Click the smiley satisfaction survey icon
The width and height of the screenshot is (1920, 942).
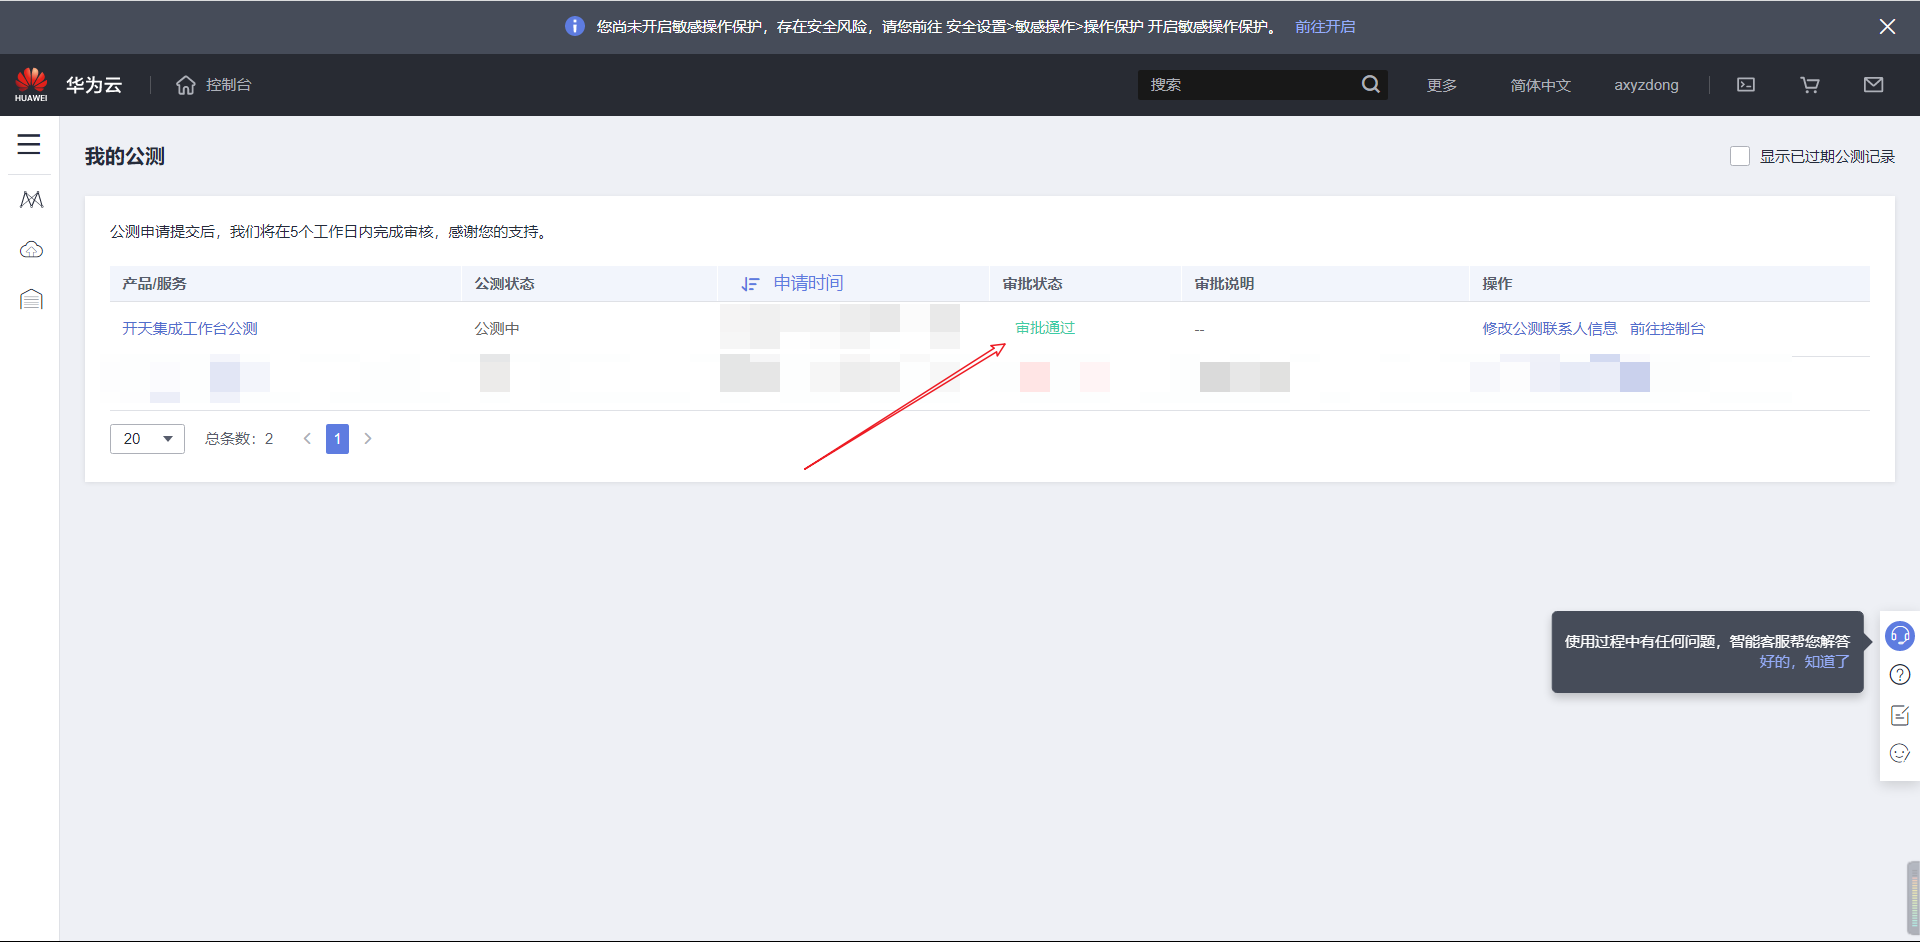pyautogui.click(x=1900, y=753)
